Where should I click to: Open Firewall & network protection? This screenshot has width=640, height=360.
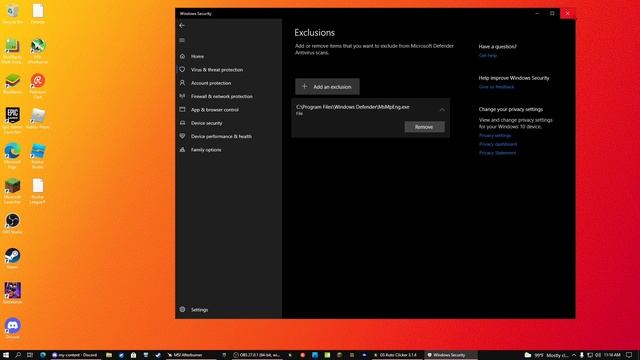pyautogui.click(x=222, y=97)
